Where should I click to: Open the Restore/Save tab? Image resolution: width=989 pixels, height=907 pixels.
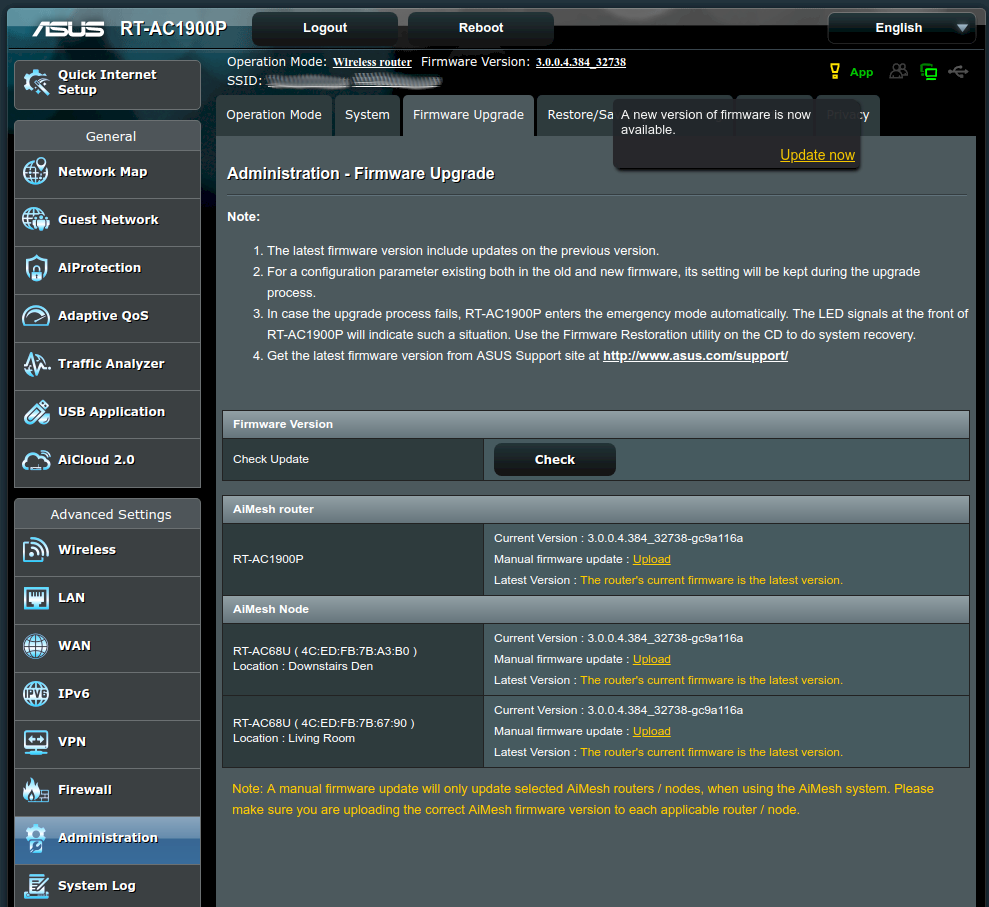click(575, 115)
